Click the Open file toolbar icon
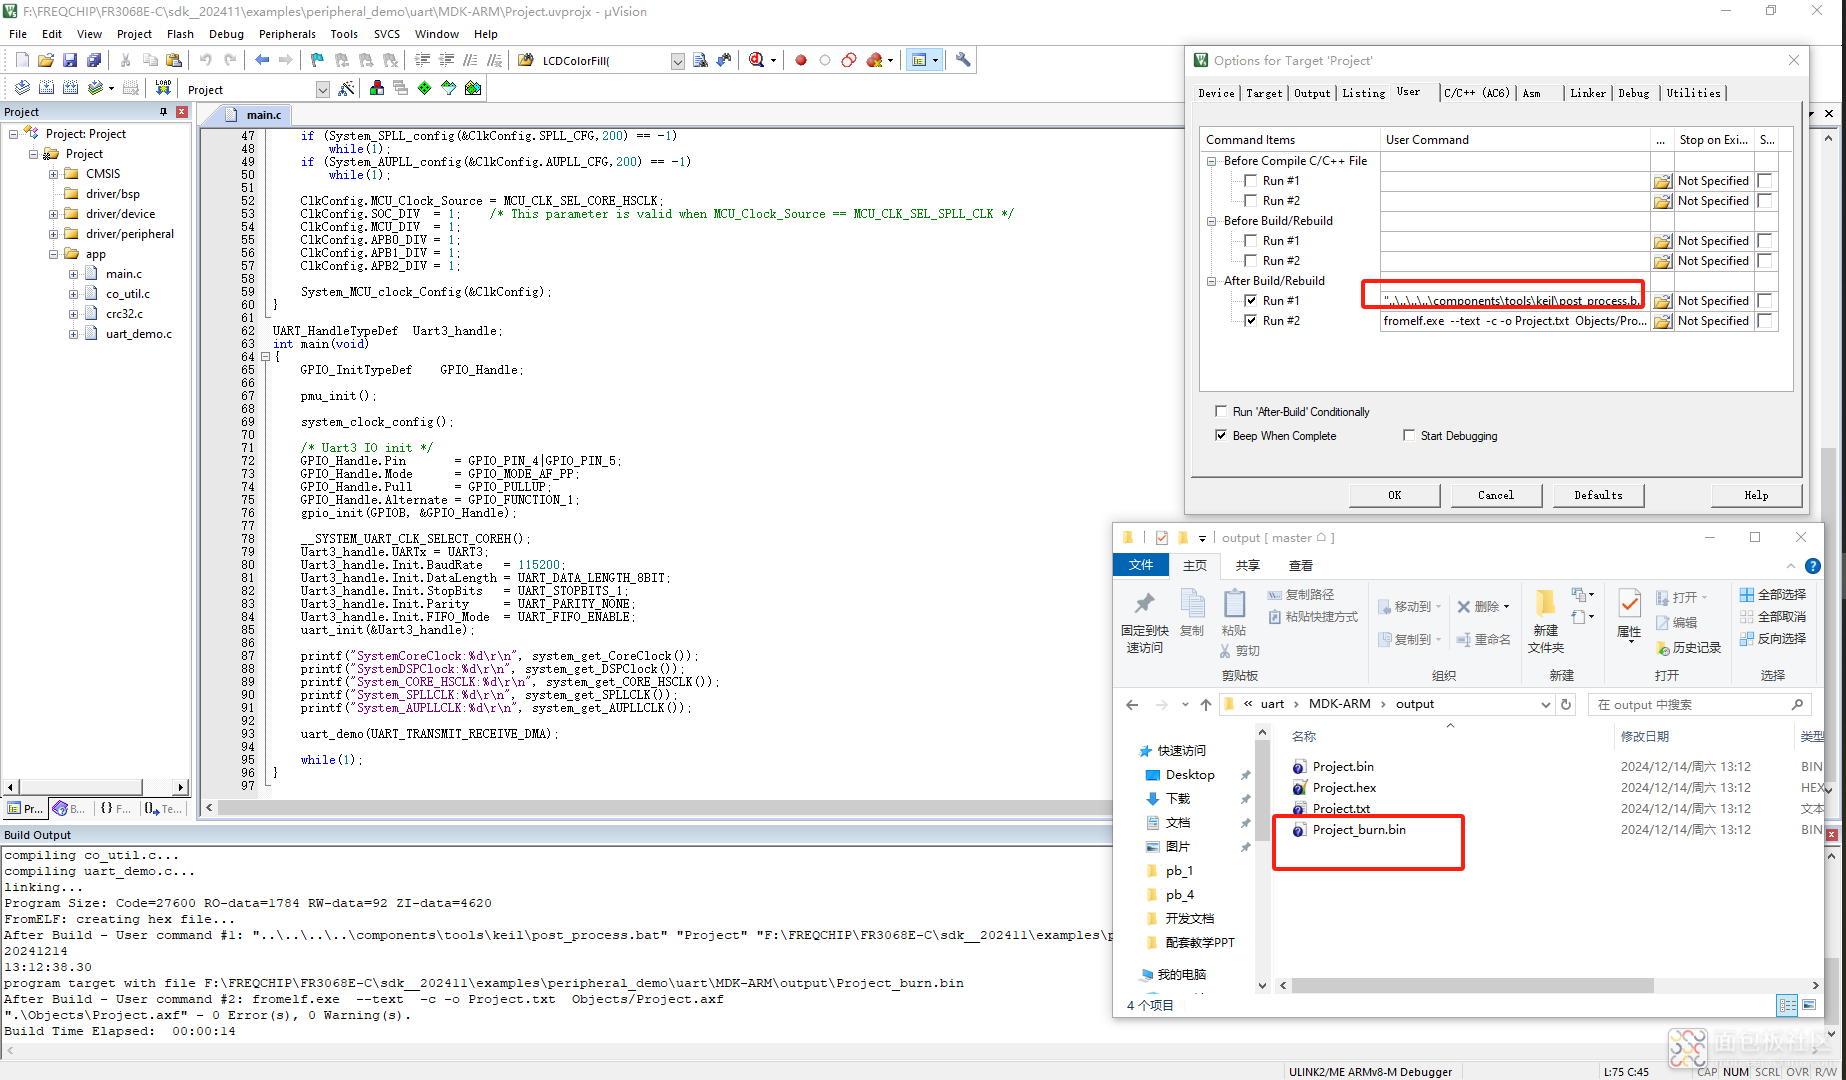Image resolution: width=1846 pixels, height=1080 pixels. click(46, 60)
